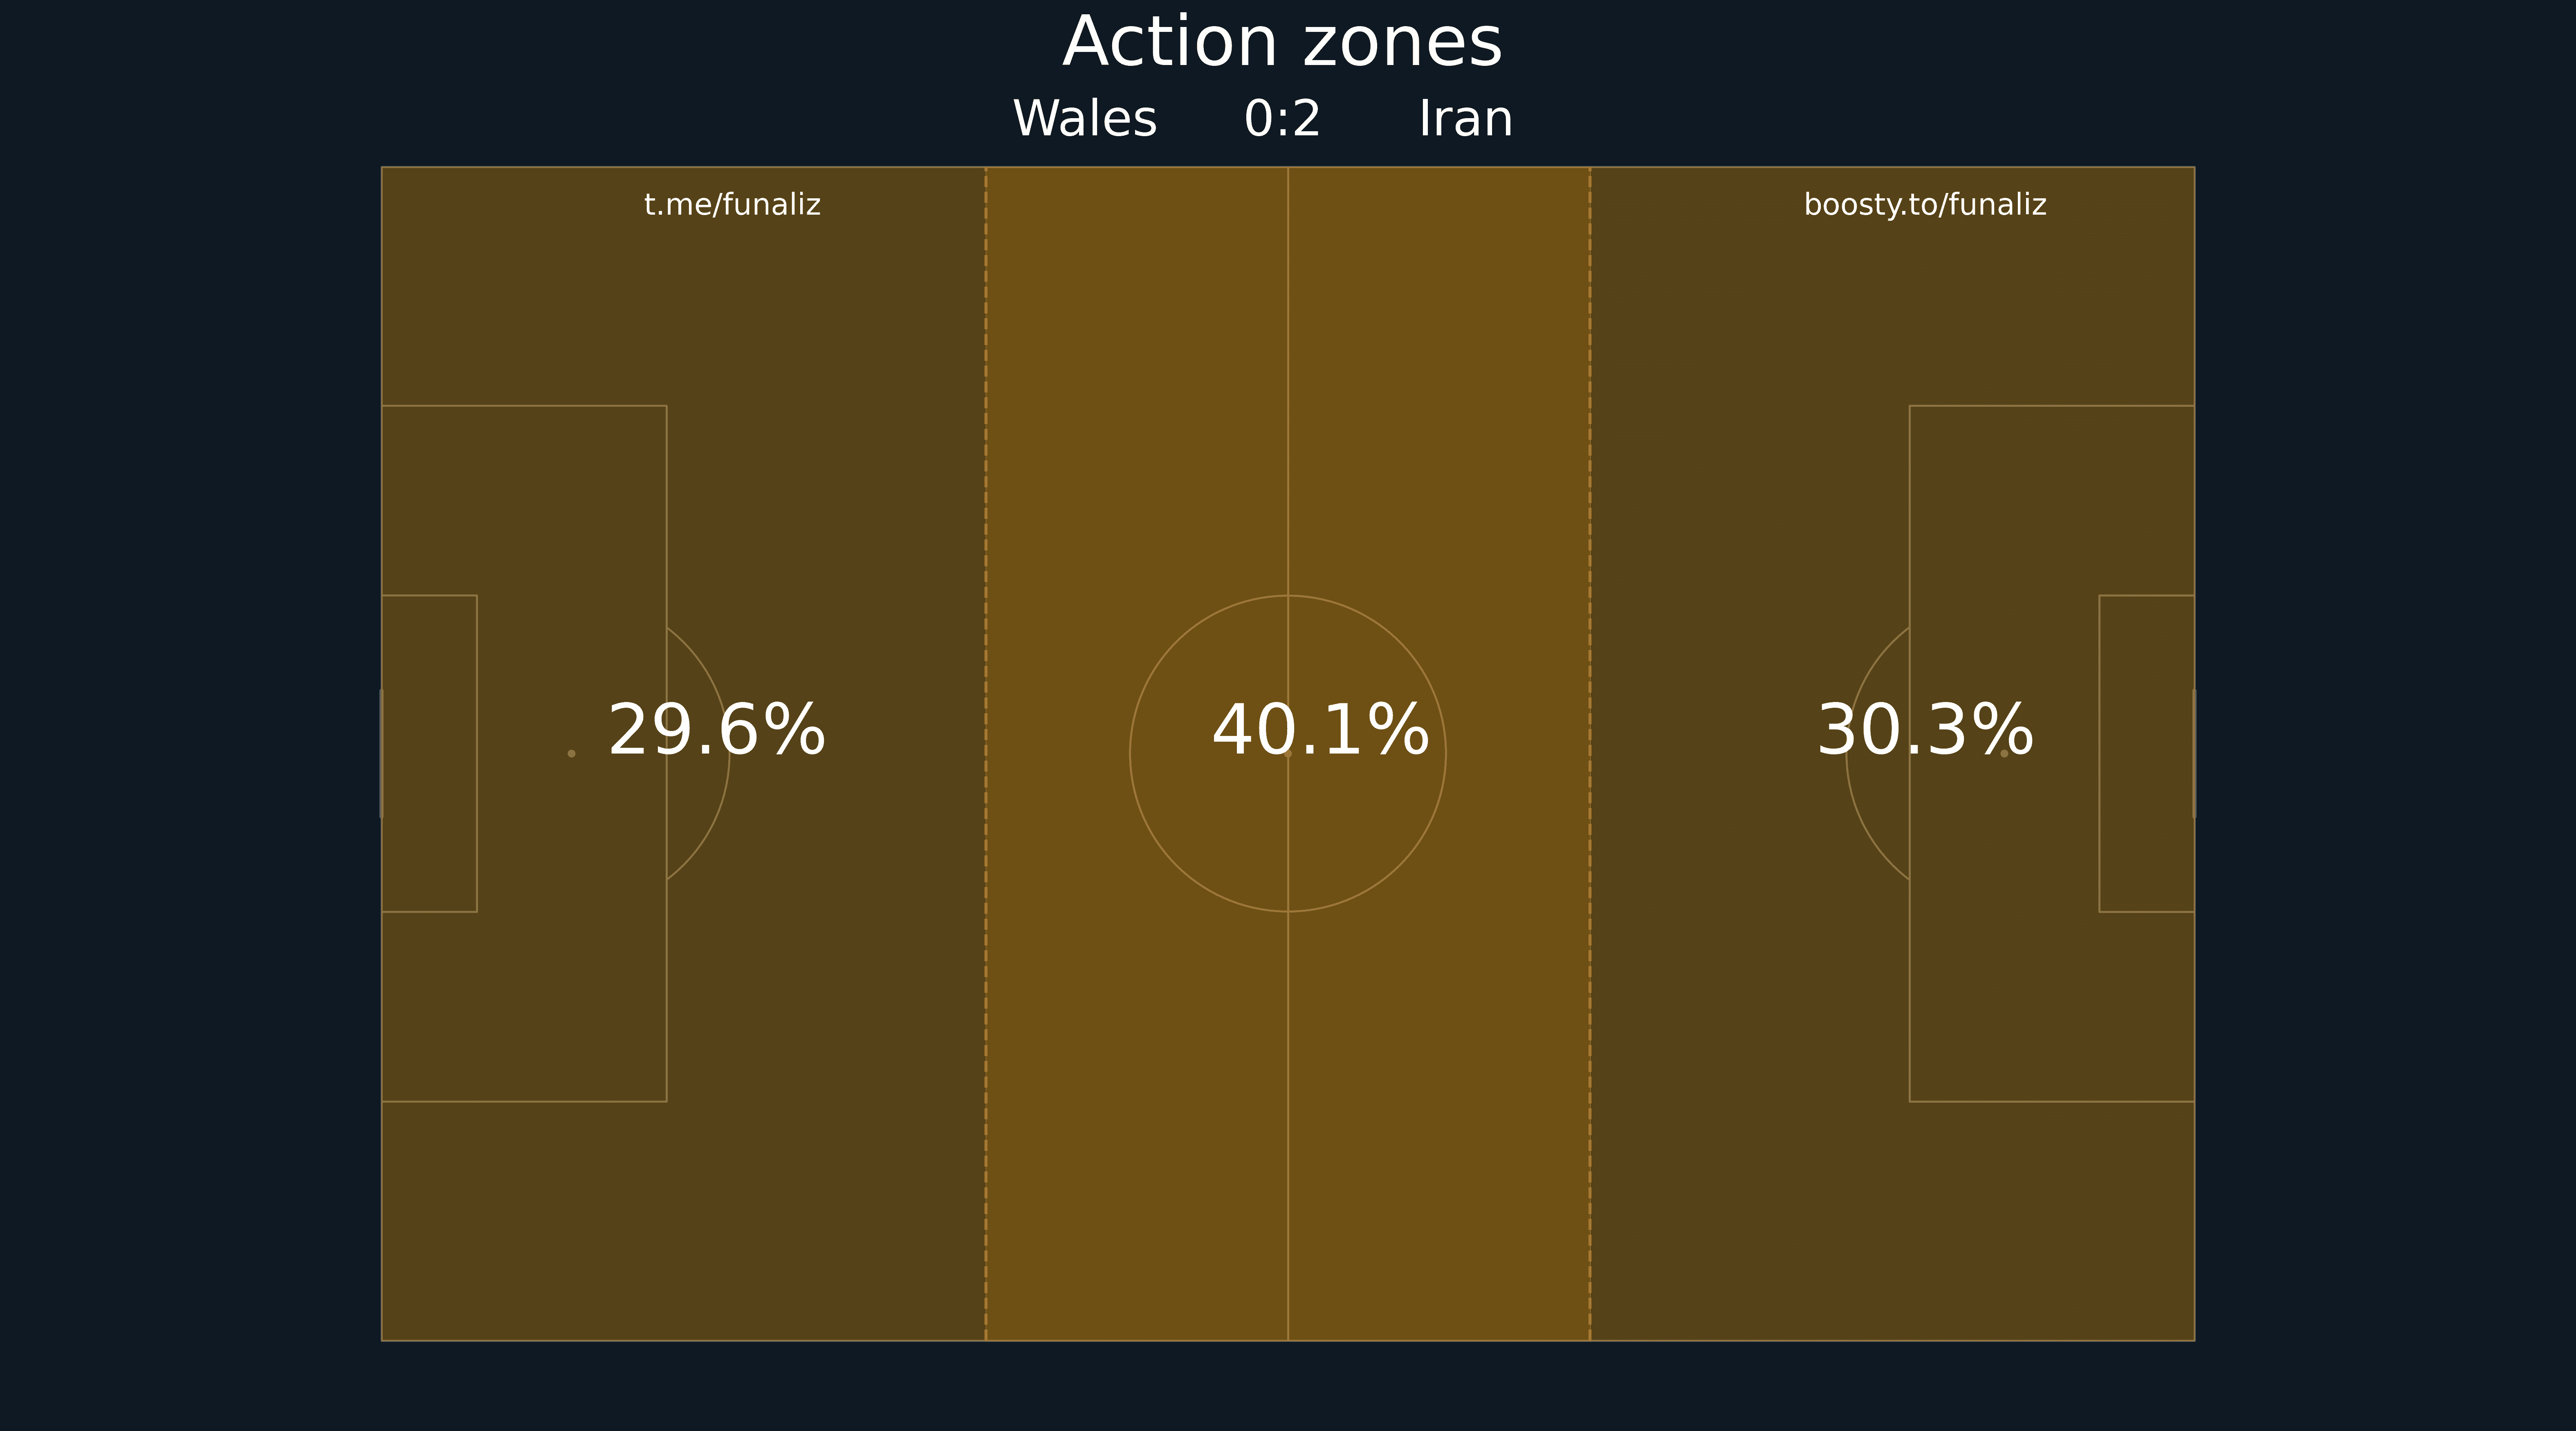Click the left goal marker on pitch edge

pos(381,753)
